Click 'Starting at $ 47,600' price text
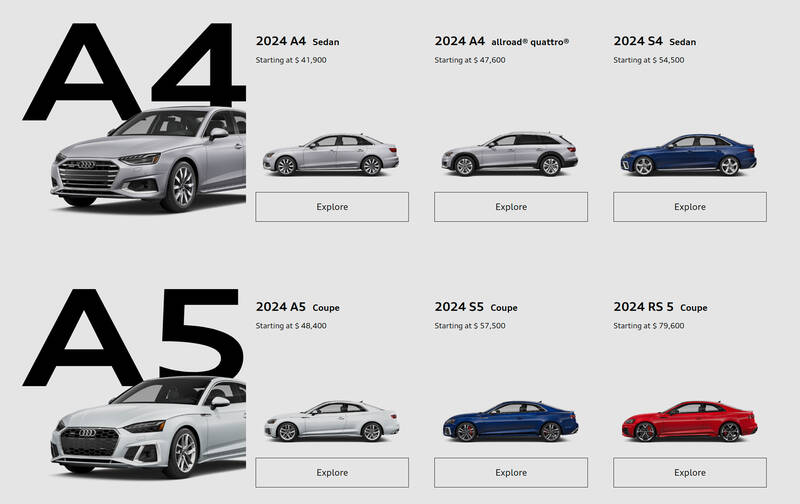 coord(470,60)
